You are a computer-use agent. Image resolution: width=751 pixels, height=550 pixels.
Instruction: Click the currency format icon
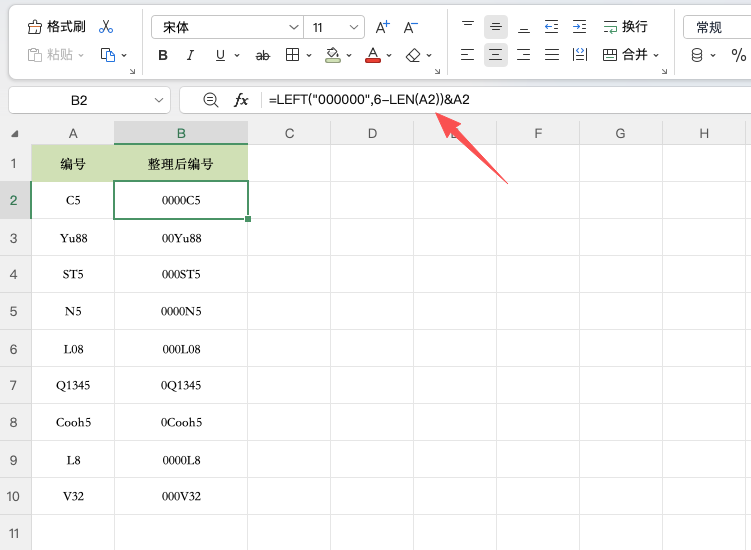(x=697, y=55)
